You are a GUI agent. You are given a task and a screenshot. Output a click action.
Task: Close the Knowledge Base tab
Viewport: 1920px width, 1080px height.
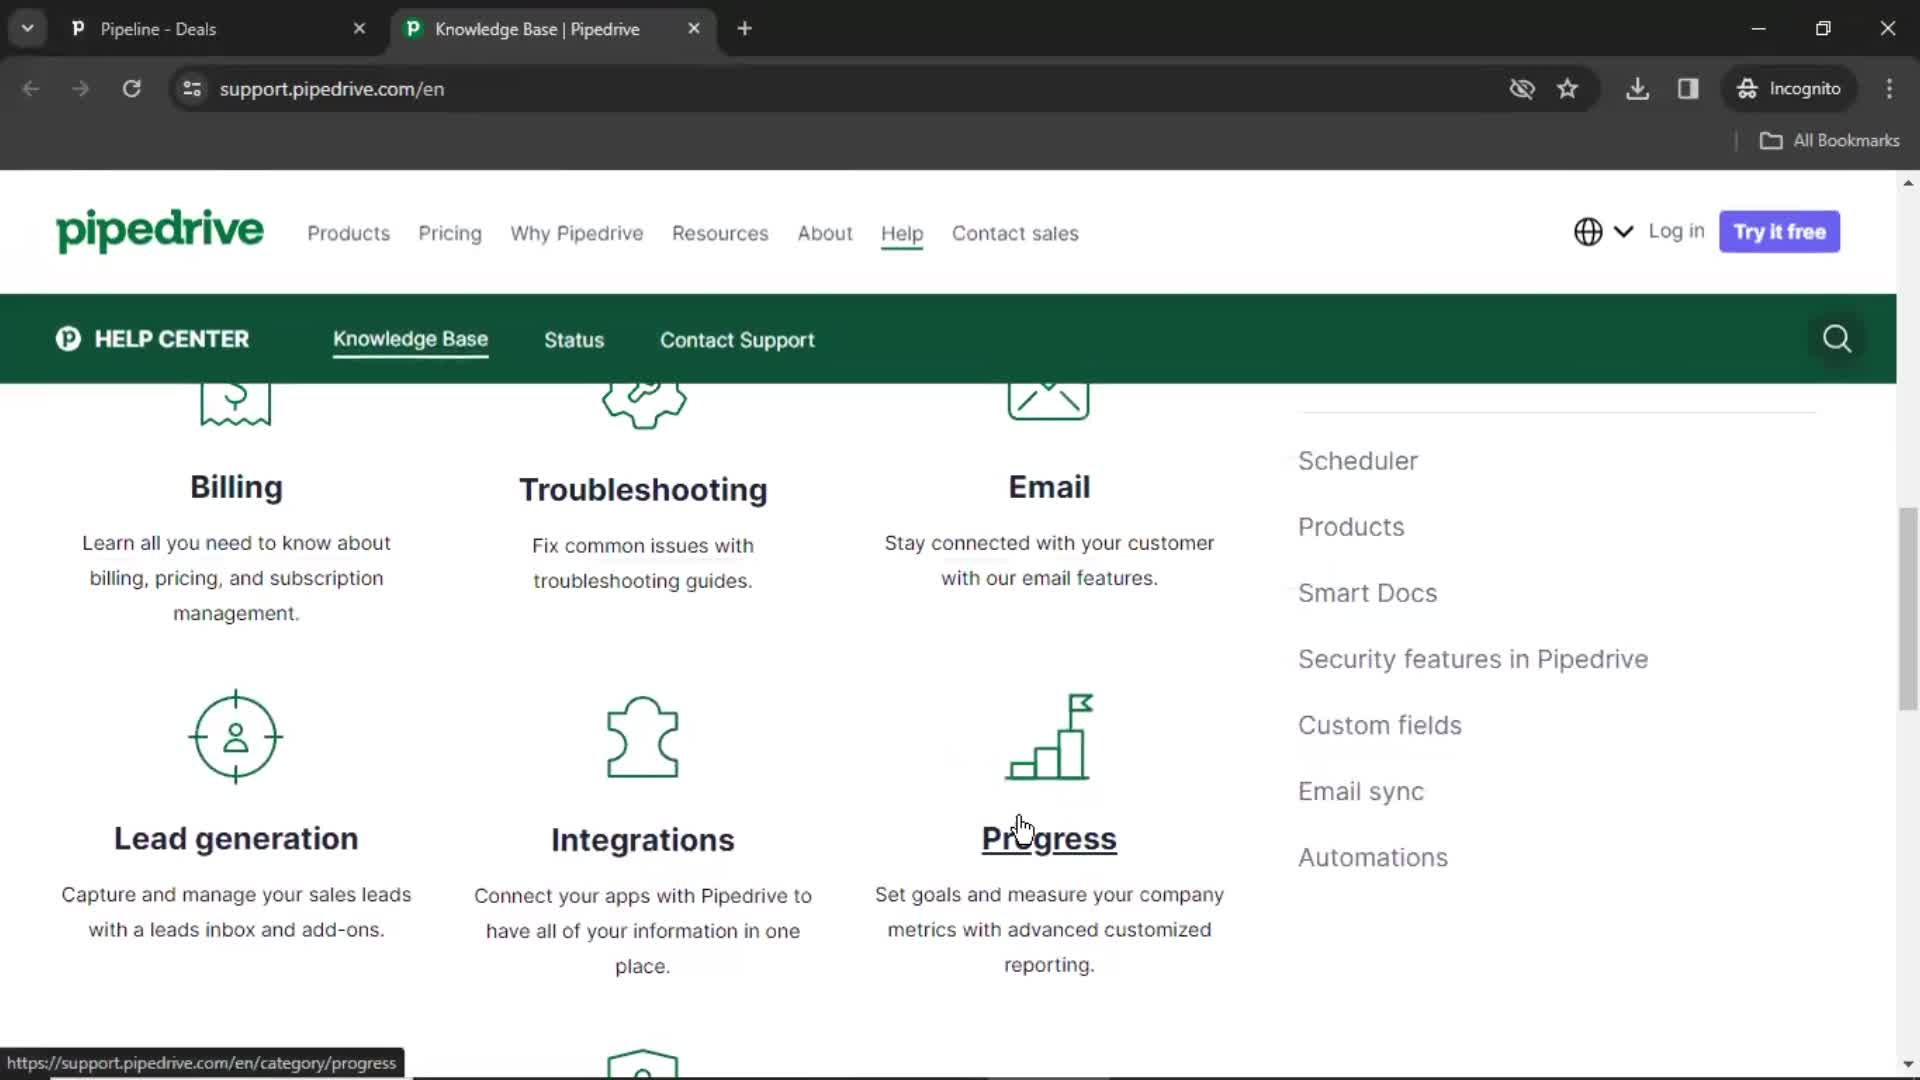(694, 29)
